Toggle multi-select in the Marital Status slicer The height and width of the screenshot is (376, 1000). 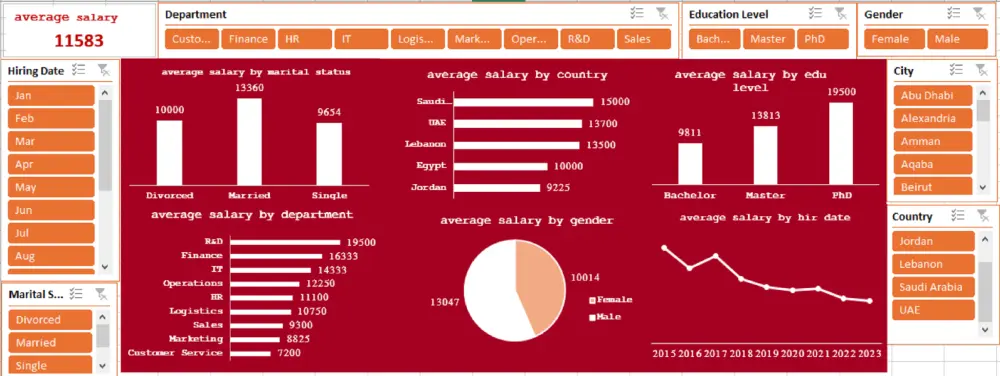(76, 293)
